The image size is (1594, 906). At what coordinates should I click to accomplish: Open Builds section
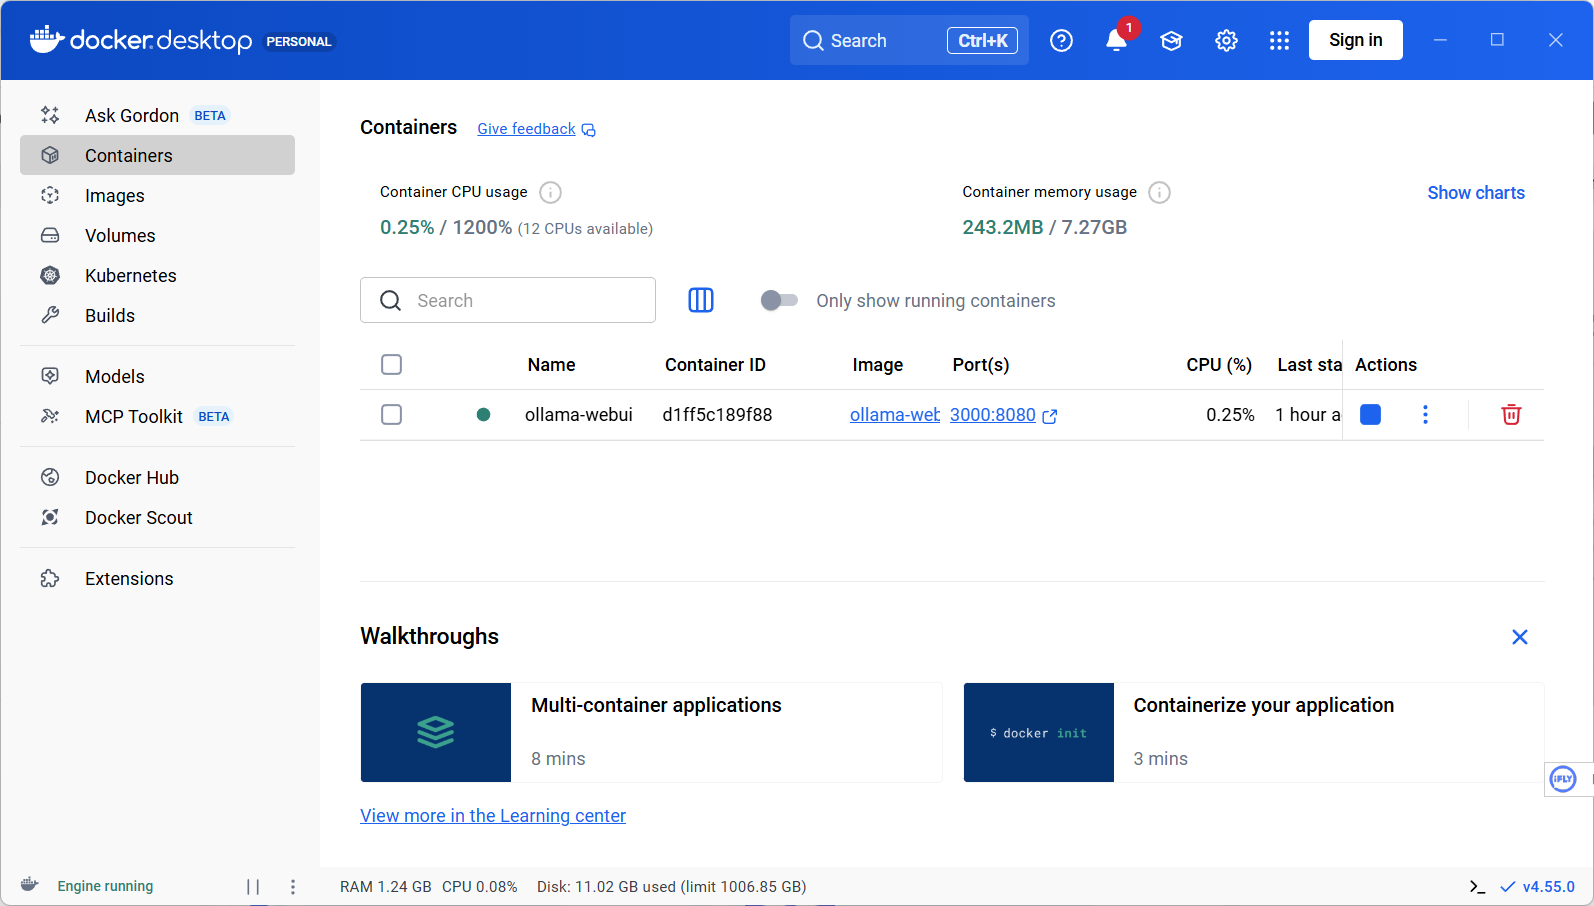[157, 315]
